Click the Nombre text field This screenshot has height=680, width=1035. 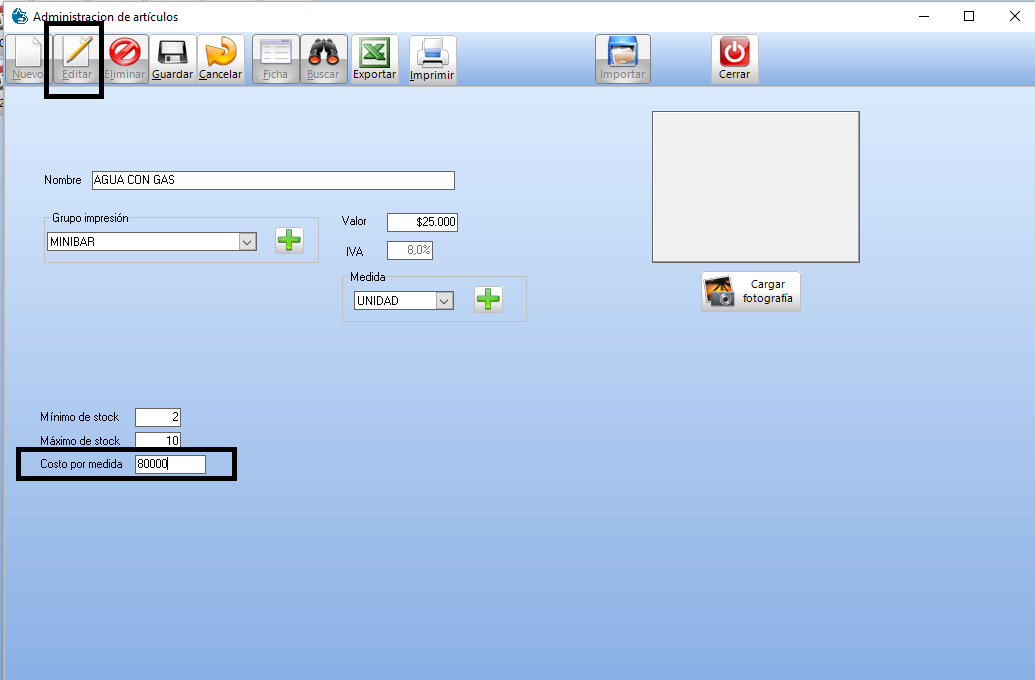click(272, 181)
